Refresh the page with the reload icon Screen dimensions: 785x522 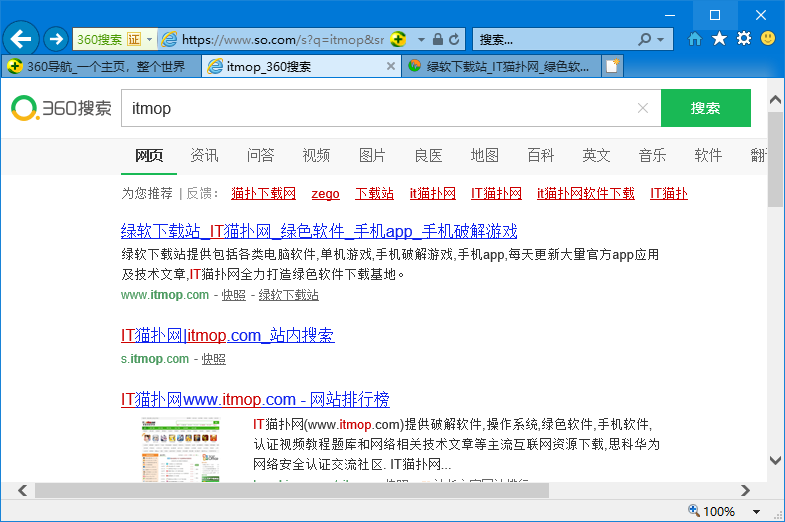455,39
